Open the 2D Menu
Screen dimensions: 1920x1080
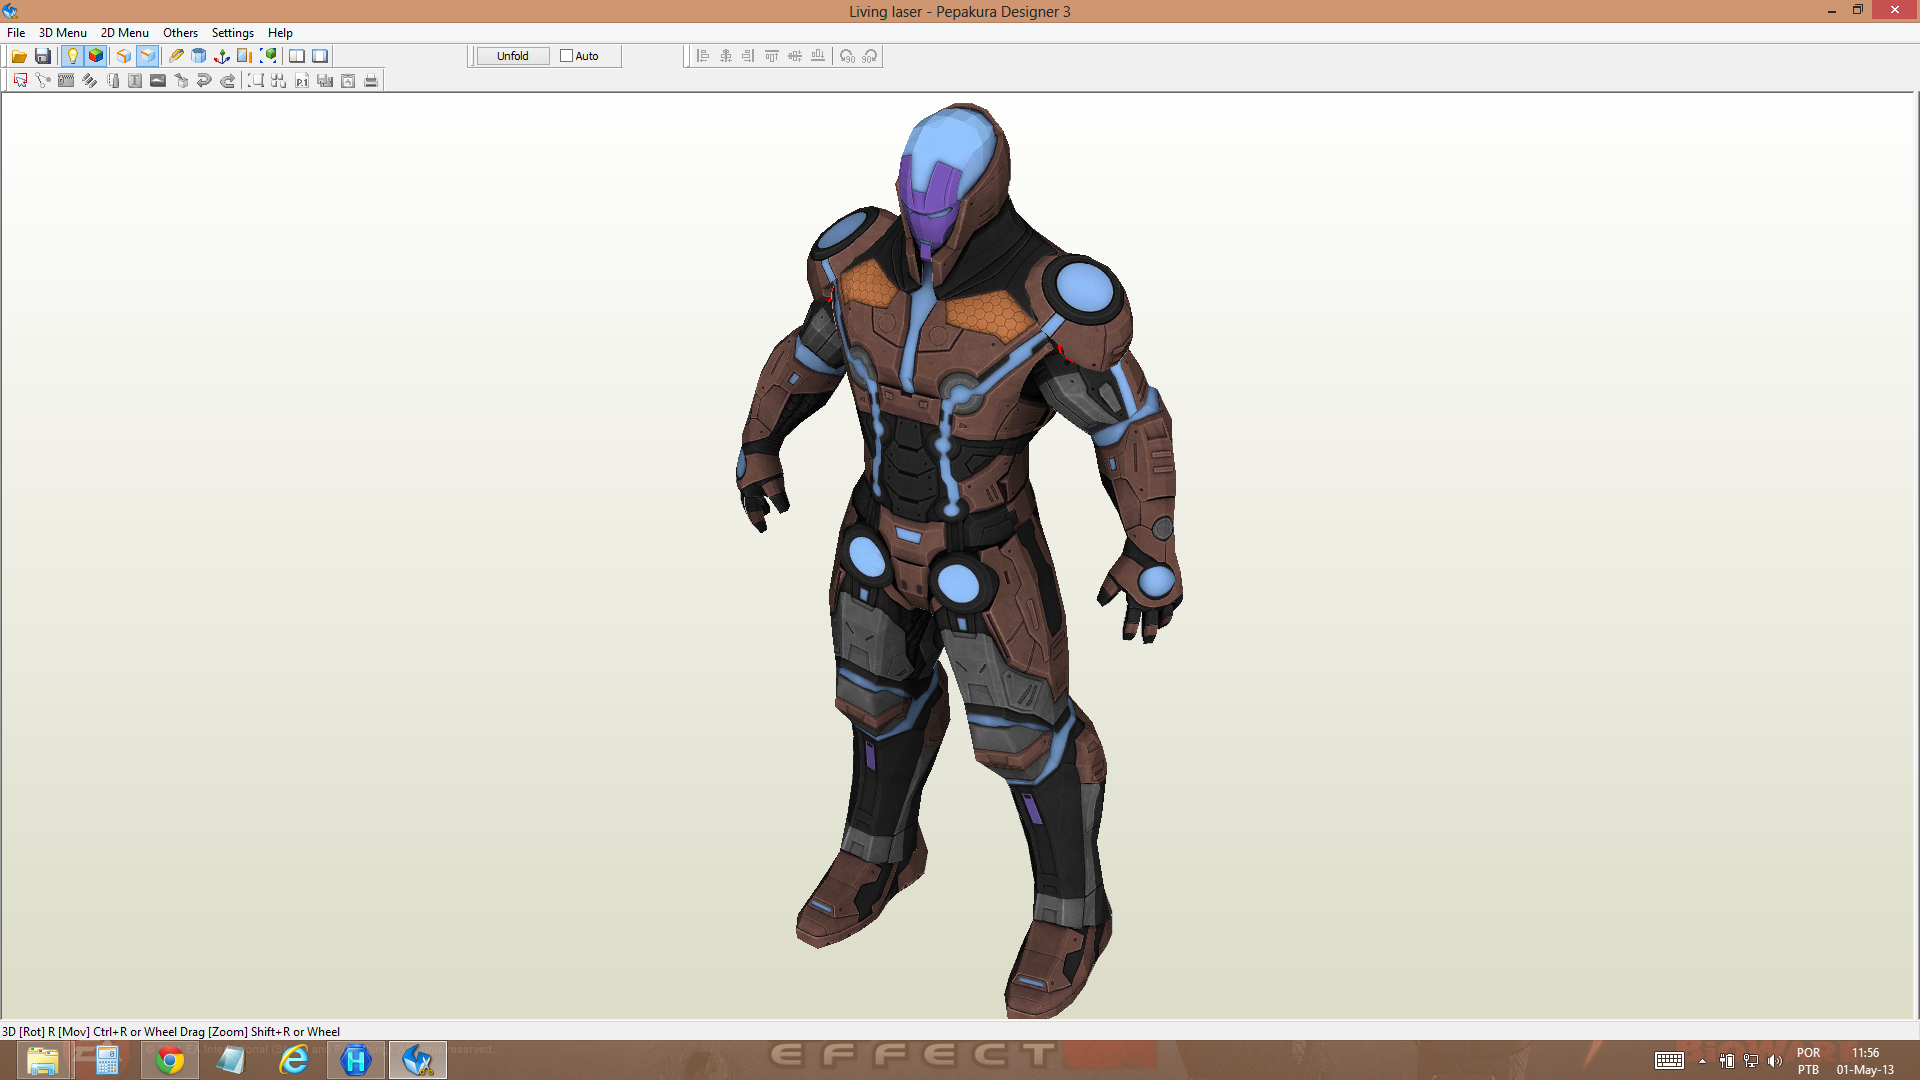click(125, 33)
